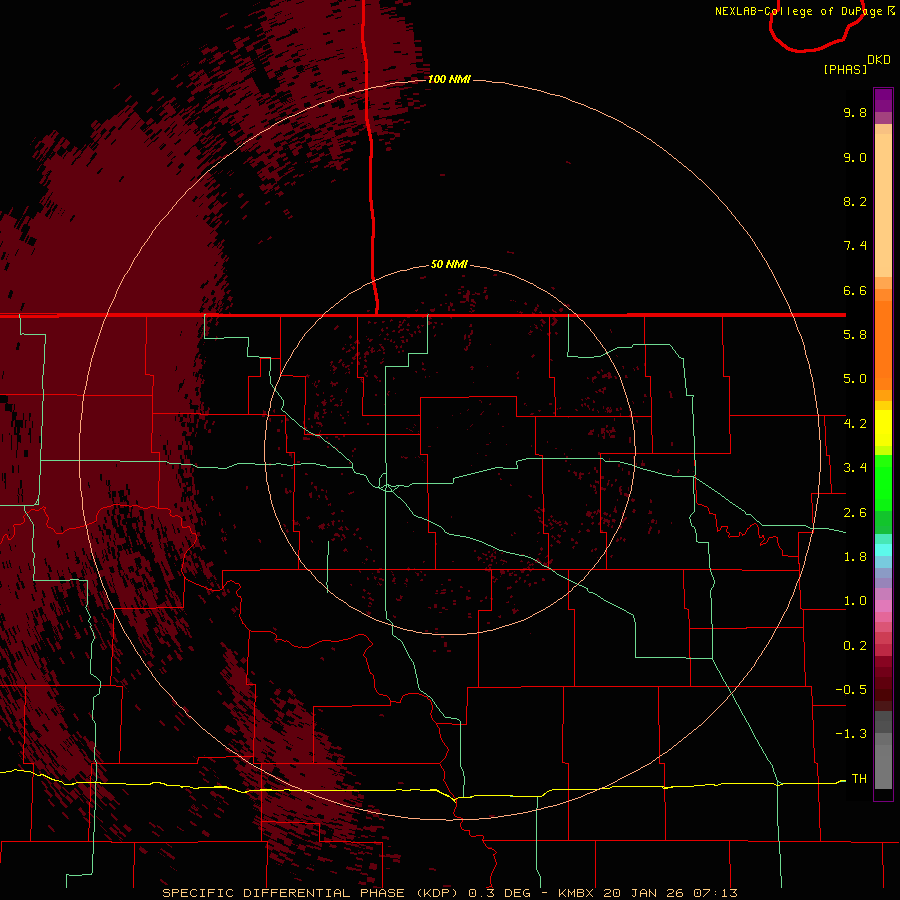The width and height of the screenshot is (900, 900).
Task: Click the TH label on the color scale
Action: [859, 778]
